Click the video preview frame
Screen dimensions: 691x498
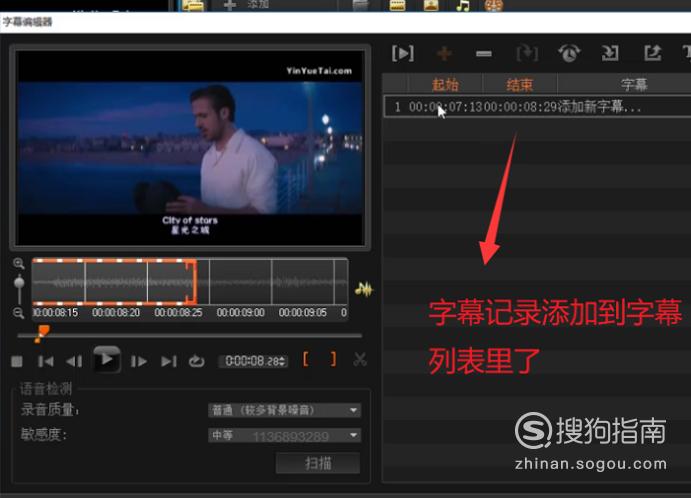pyautogui.click(x=190, y=148)
